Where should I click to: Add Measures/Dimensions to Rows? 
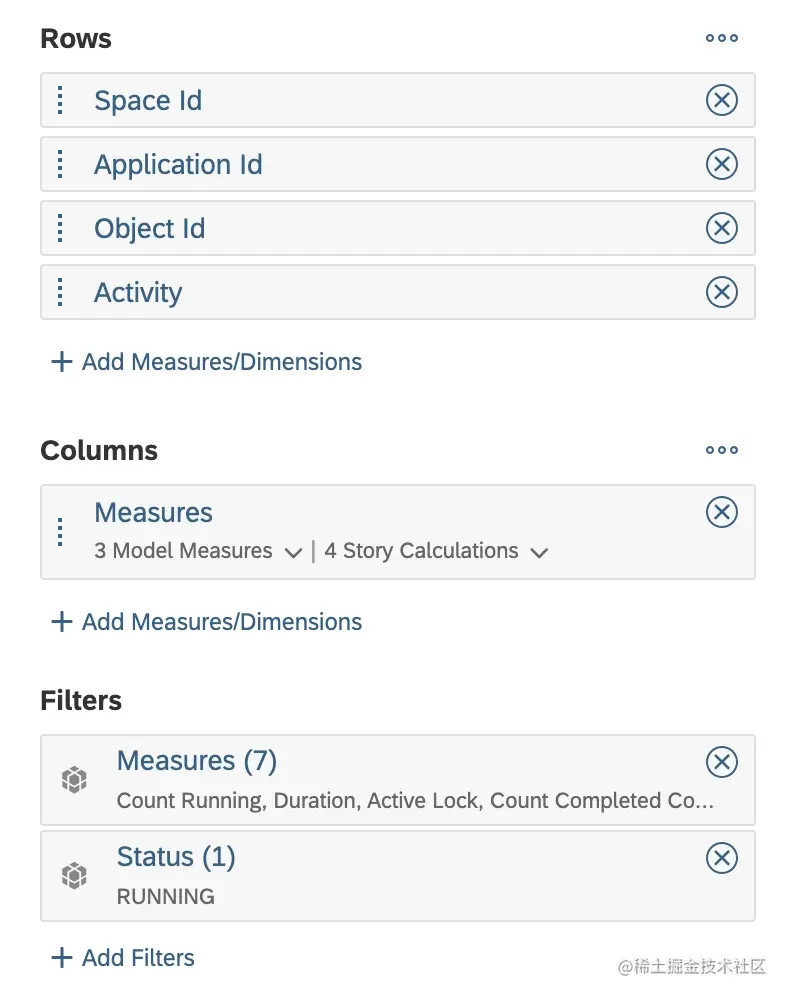(x=206, y=362)
